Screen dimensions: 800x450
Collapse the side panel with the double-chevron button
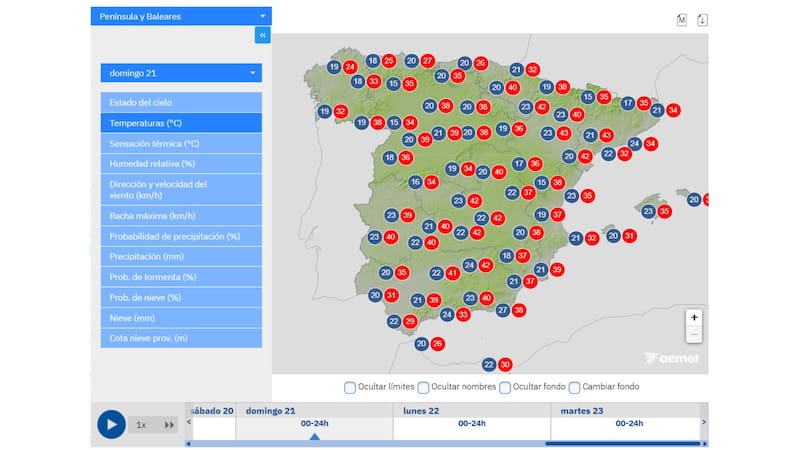[x=262, y=35]
